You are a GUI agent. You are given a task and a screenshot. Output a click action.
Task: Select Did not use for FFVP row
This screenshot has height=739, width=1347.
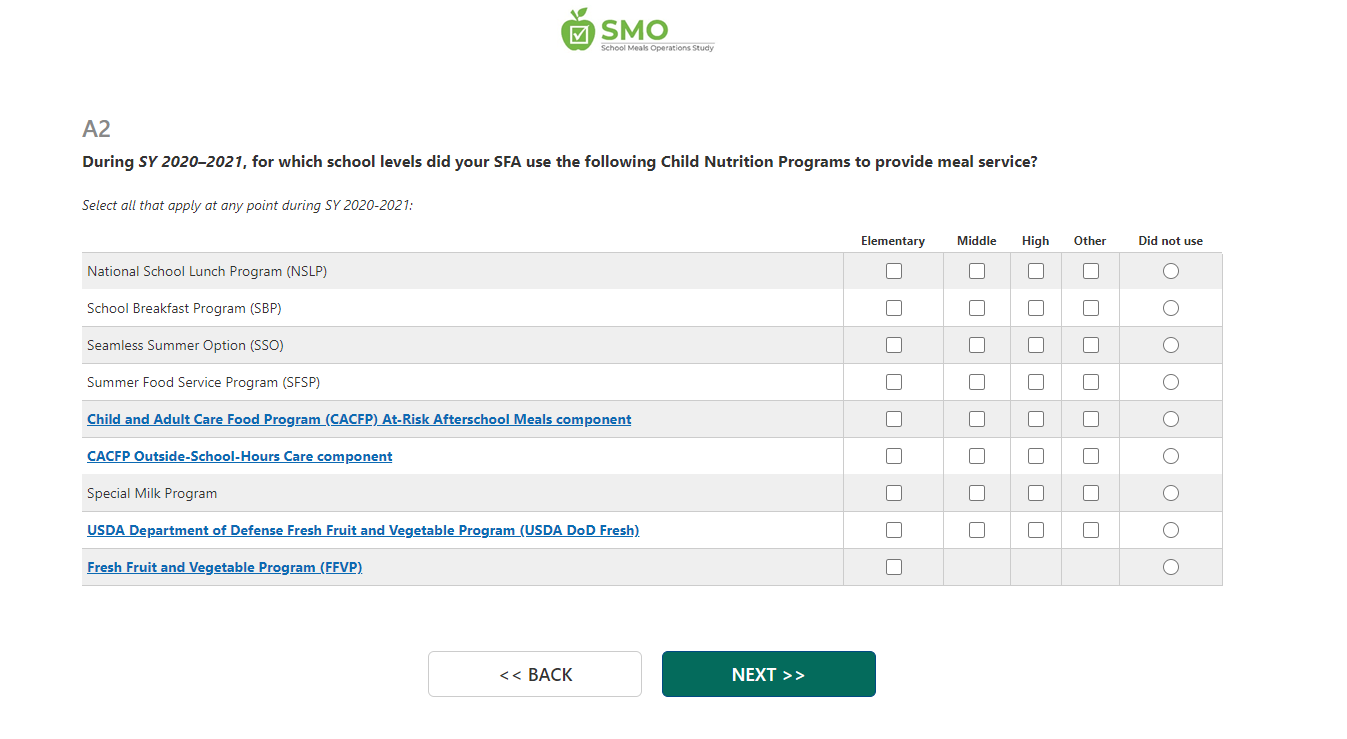(x=1171, y=567)
